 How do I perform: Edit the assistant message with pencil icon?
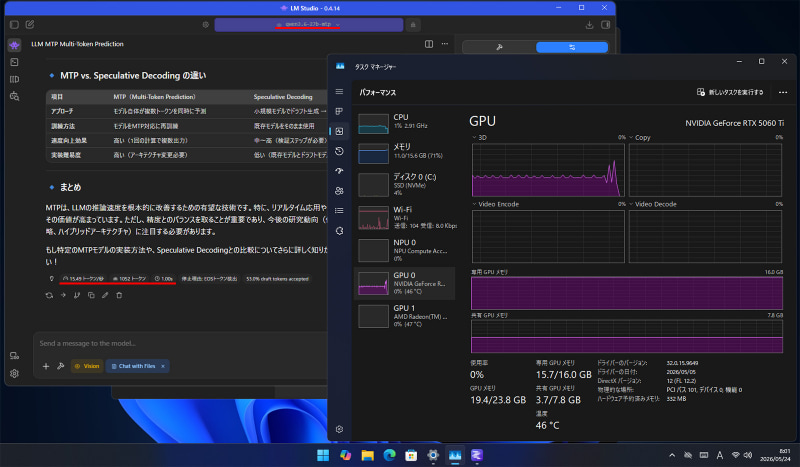(105, 295)
